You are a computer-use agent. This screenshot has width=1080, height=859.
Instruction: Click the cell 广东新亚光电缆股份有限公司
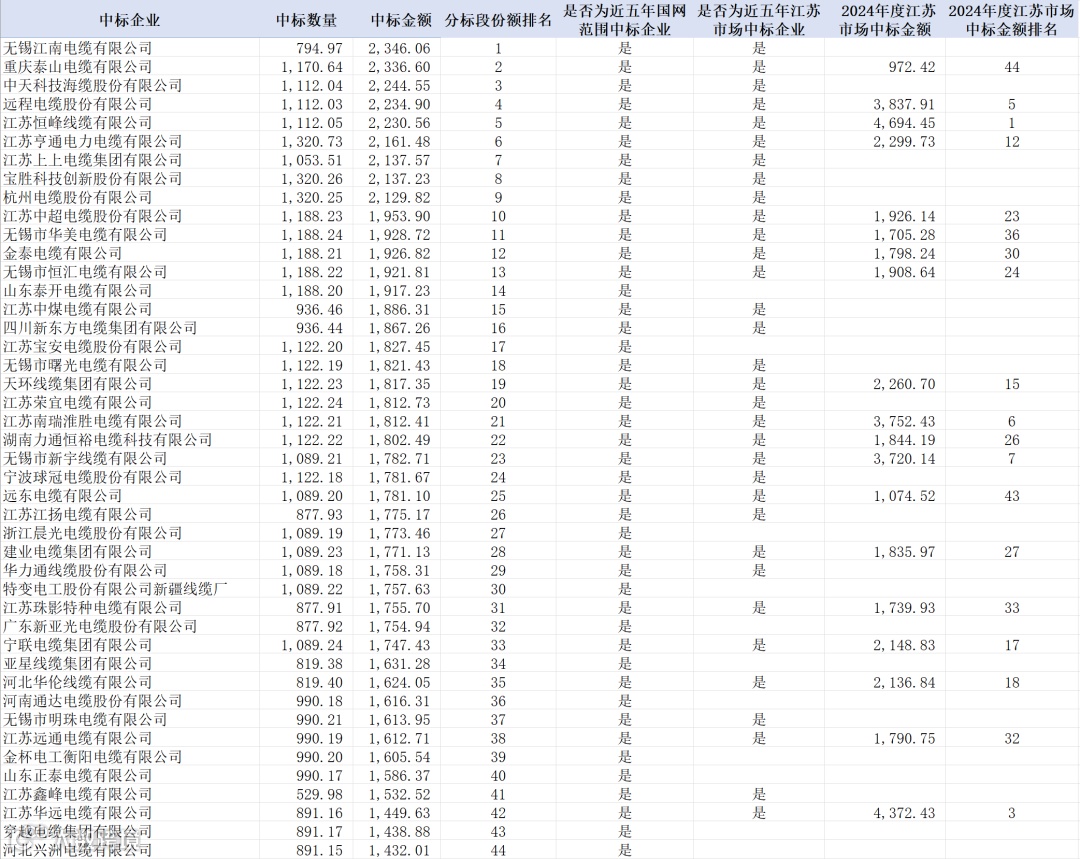101,626
